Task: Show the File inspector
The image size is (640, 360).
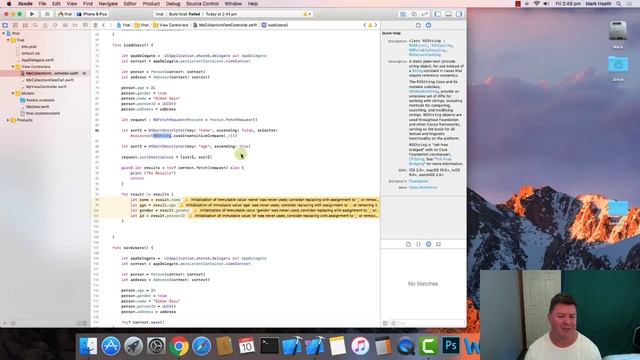Action: pos(418,25)
